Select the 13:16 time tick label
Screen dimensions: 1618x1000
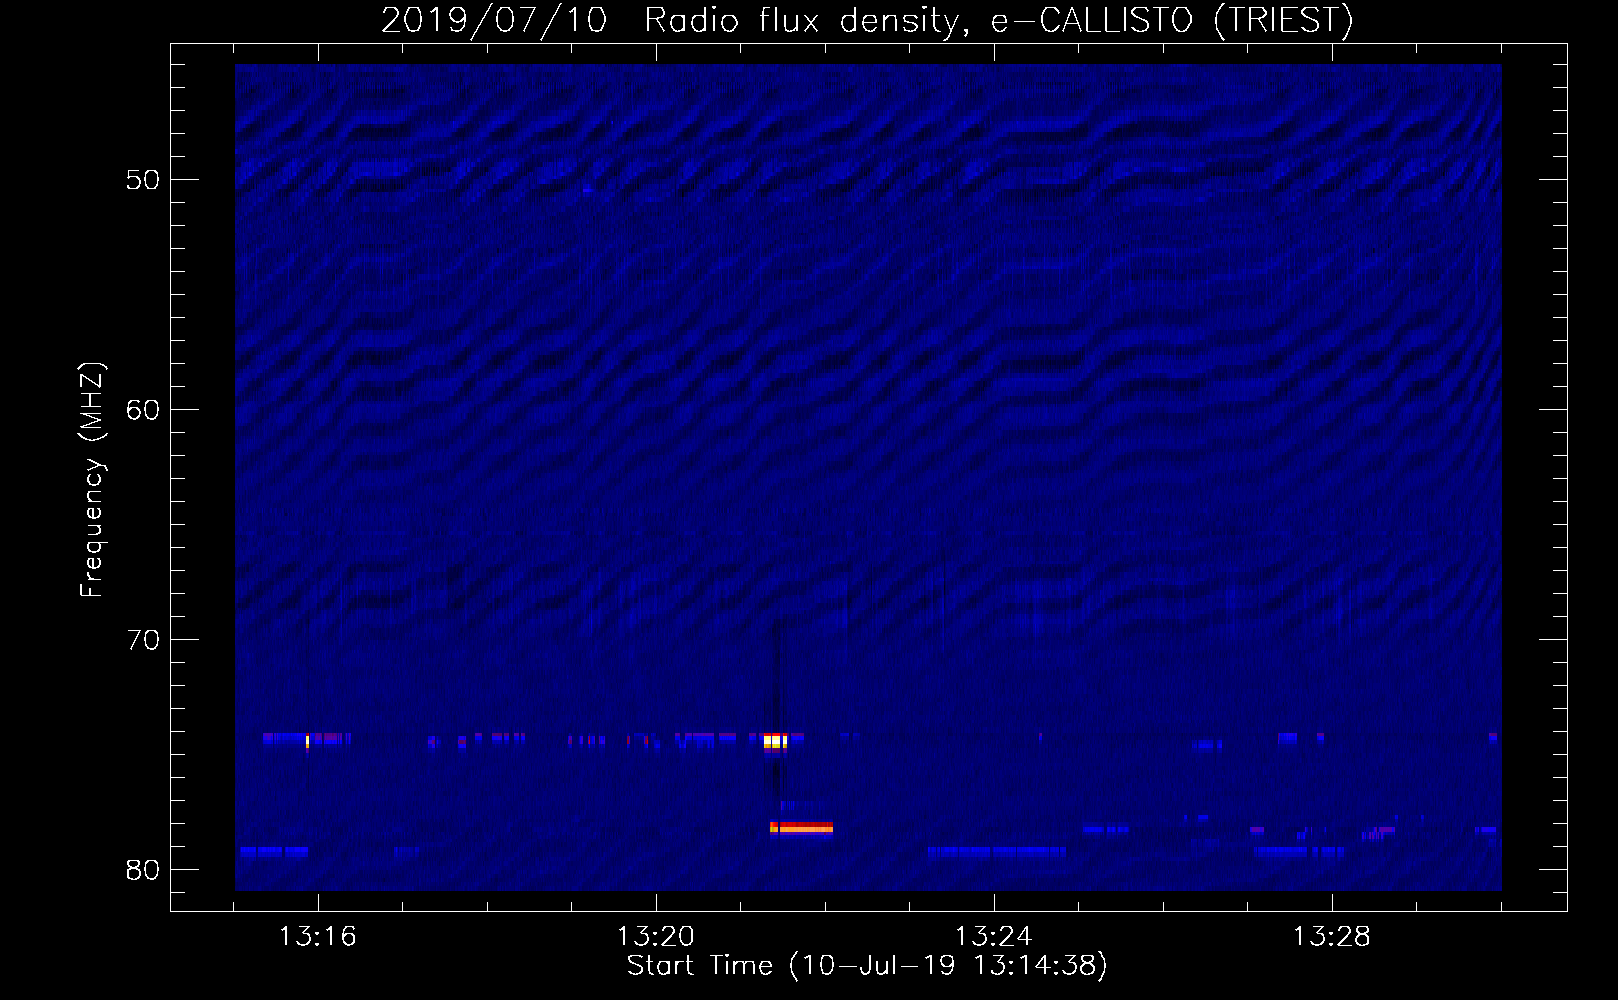(318, 938)
